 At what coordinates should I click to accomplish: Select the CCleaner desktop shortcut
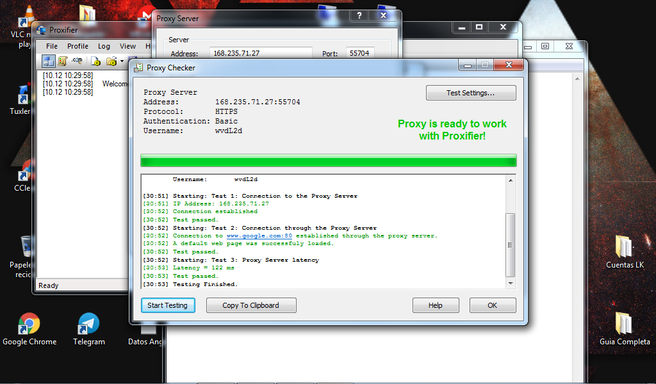point(25,176)
